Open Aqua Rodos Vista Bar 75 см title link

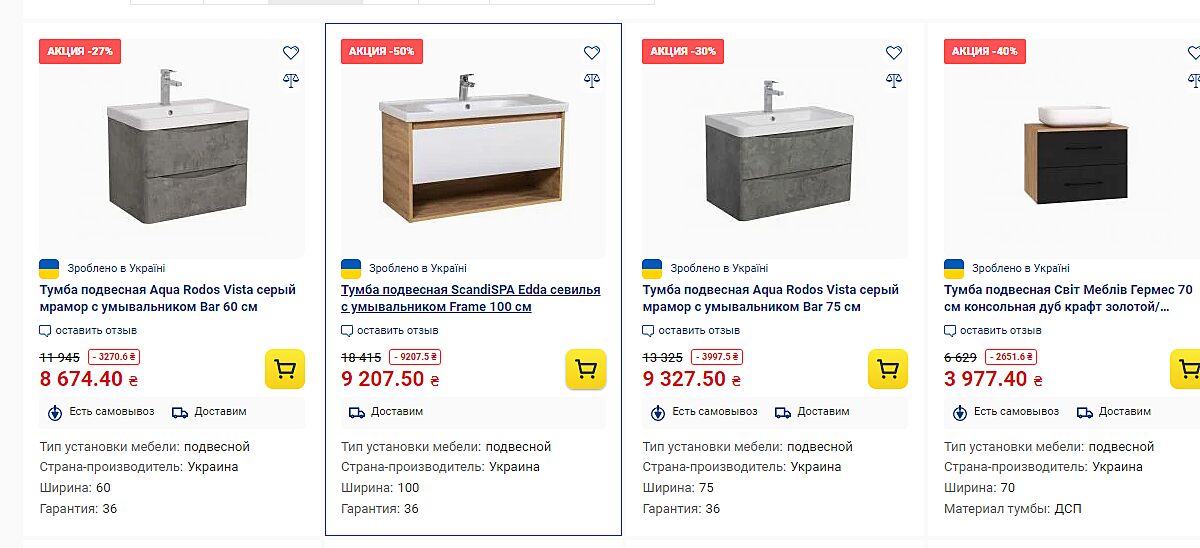[x=770, y=298]
